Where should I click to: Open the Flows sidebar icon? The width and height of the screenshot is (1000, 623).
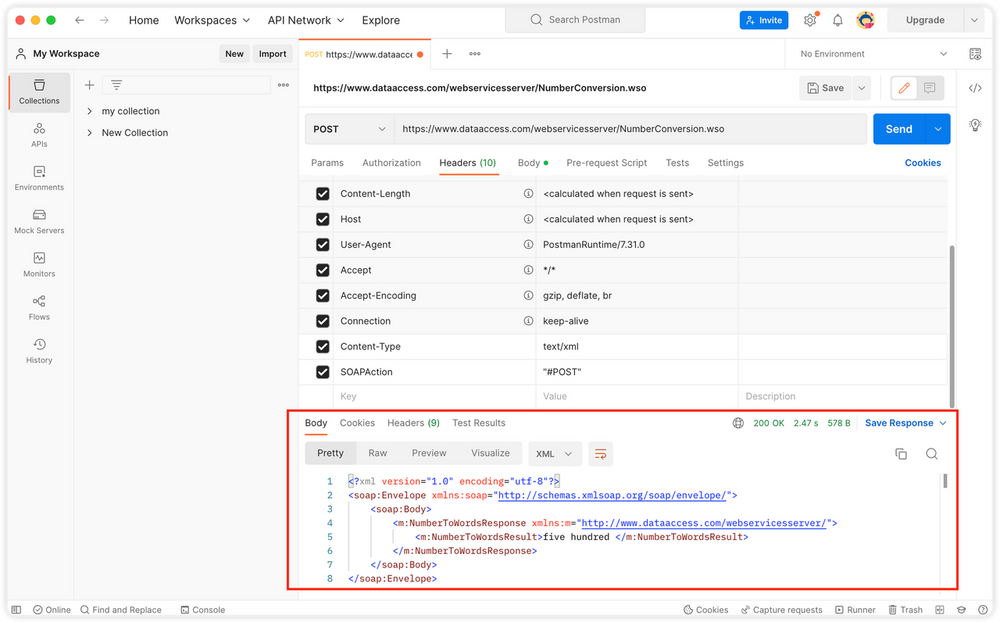click(39, 307)
